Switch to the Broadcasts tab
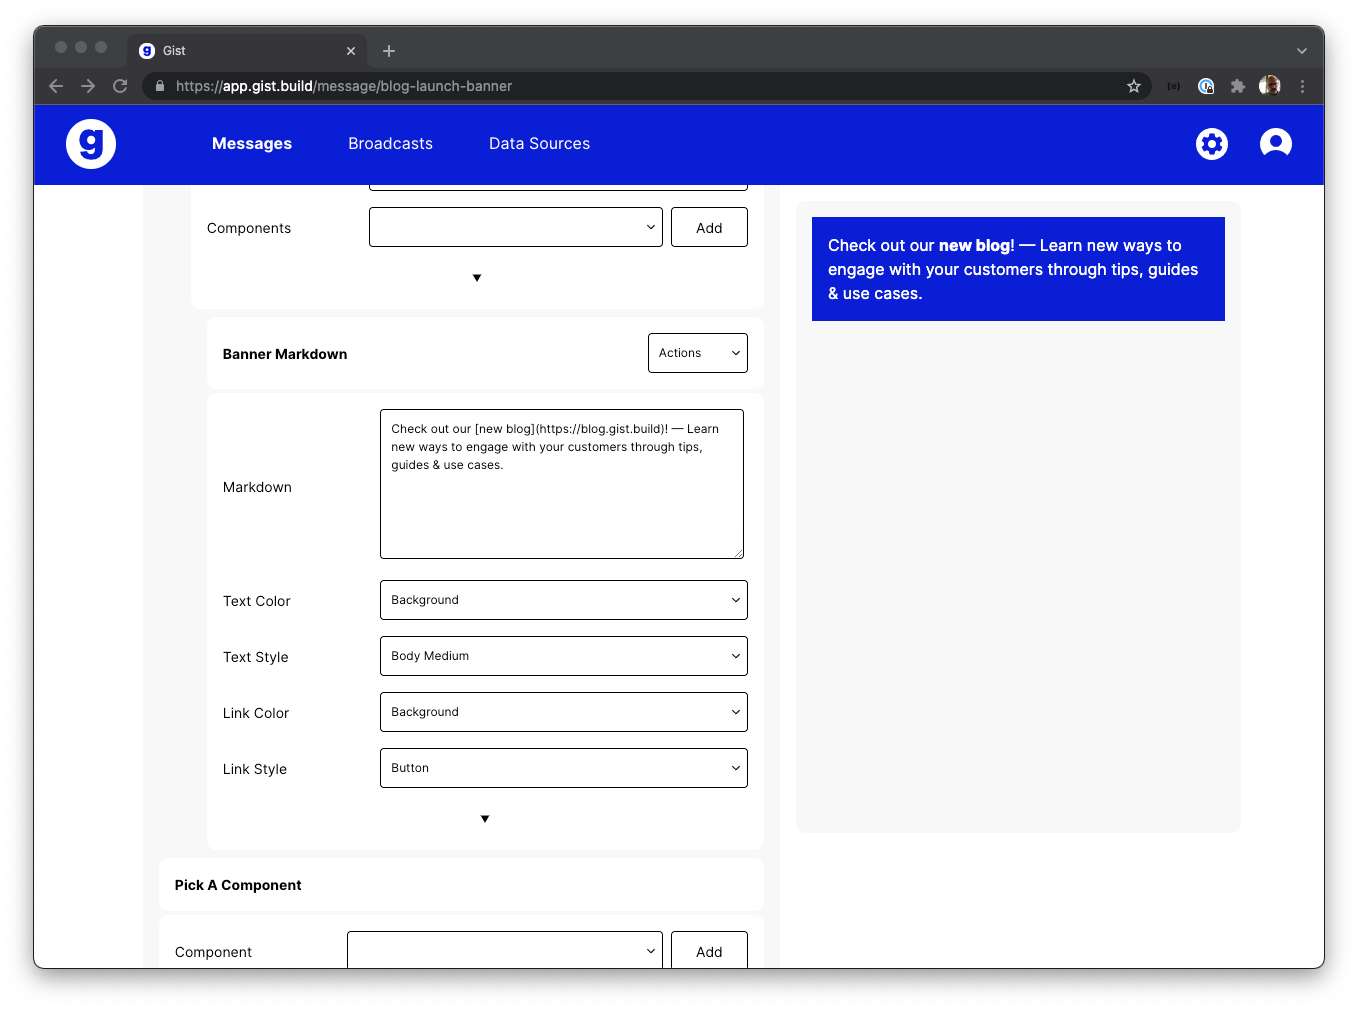The image size is (1358, 1010). [x=391, y=144]
